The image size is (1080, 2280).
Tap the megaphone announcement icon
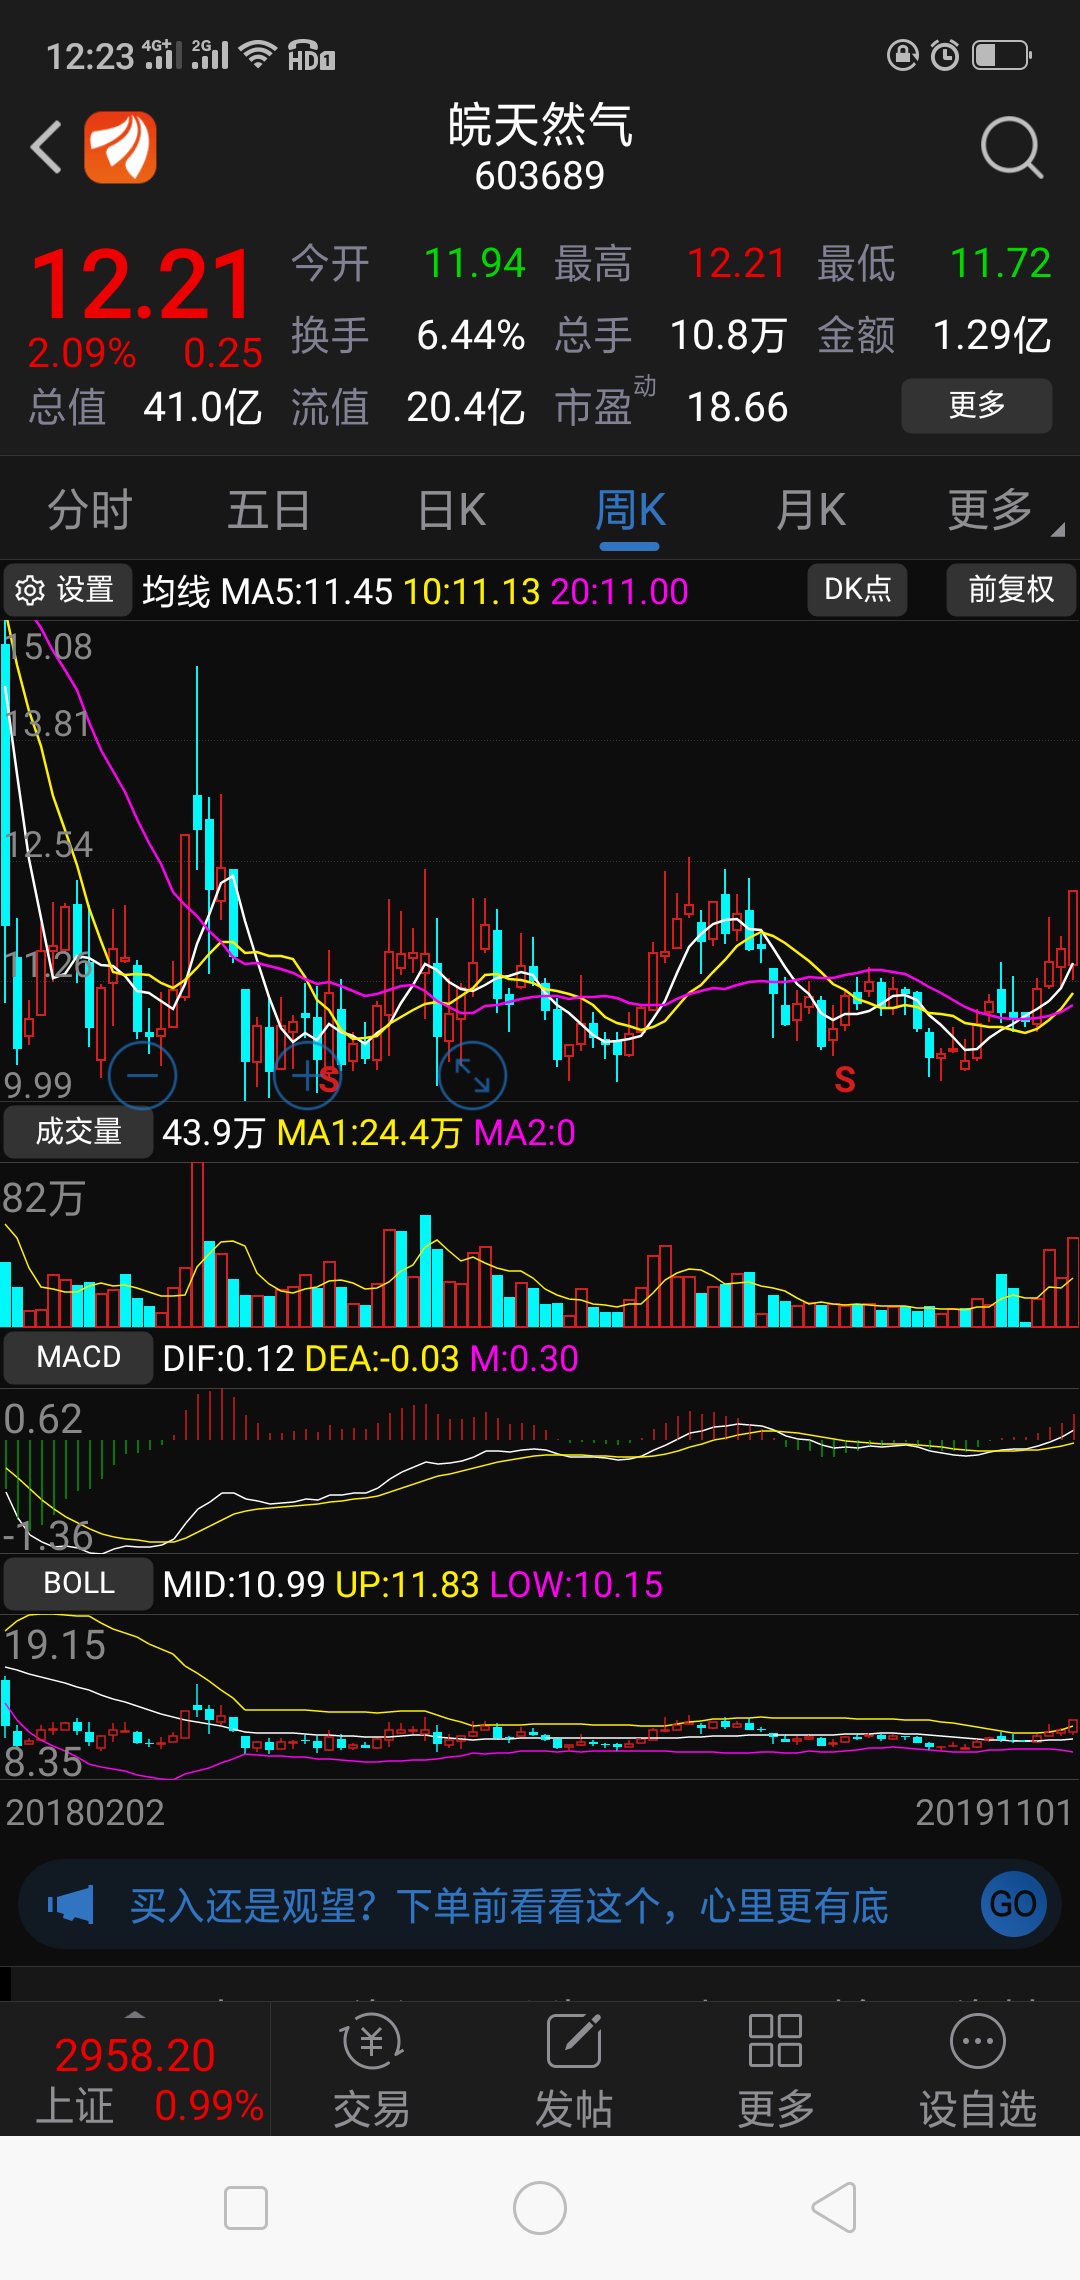click(70, 1905)
